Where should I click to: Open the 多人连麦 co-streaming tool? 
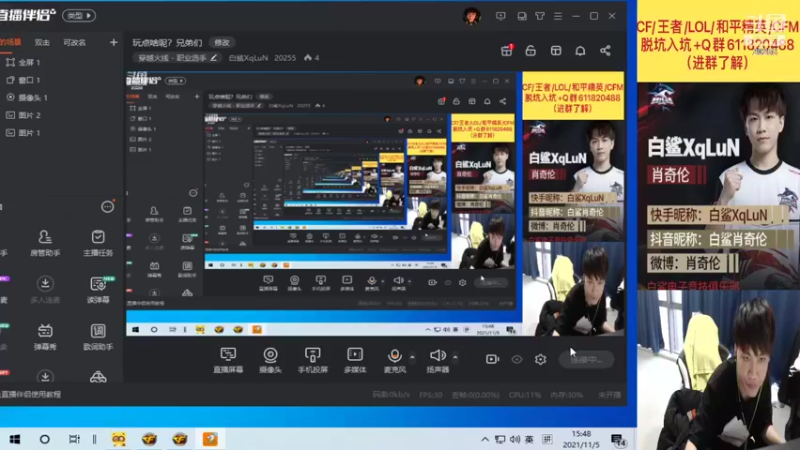[45, 290]
